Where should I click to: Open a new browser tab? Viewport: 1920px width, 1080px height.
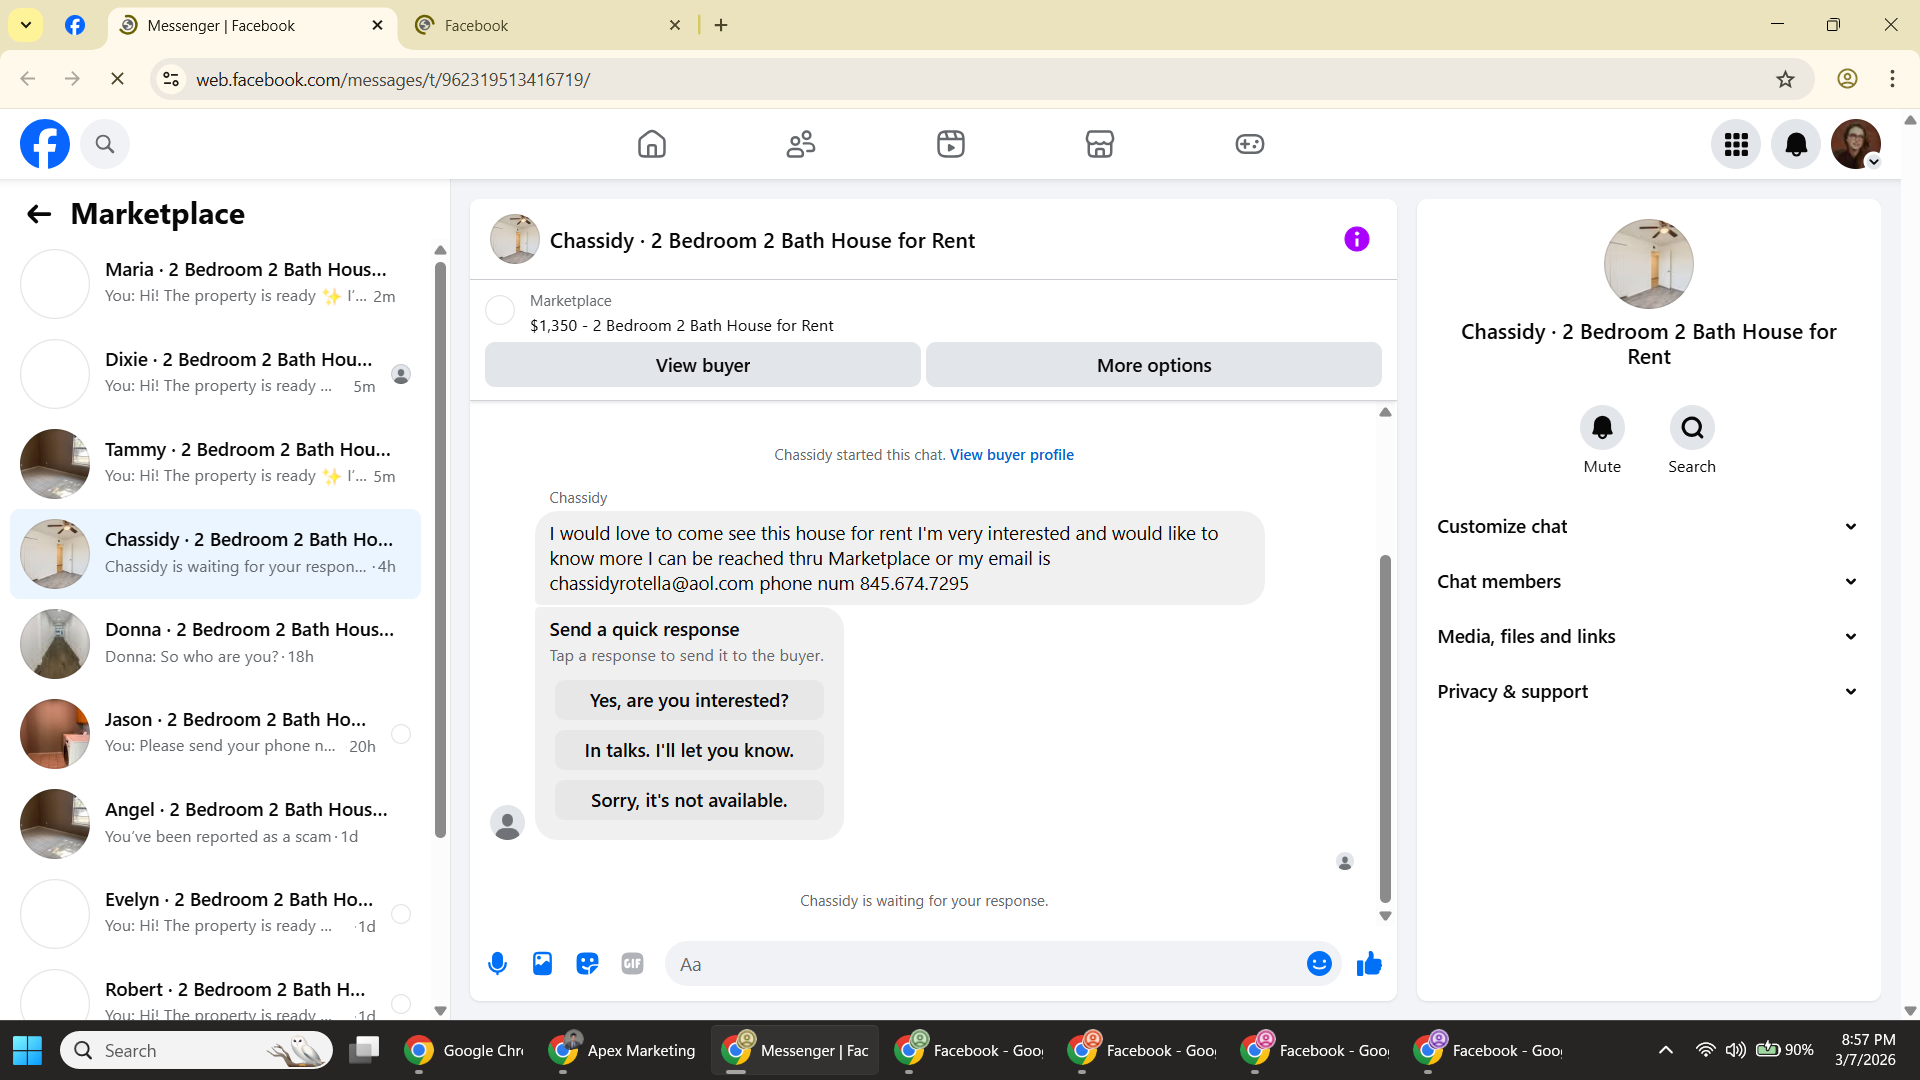click(721, 26)
